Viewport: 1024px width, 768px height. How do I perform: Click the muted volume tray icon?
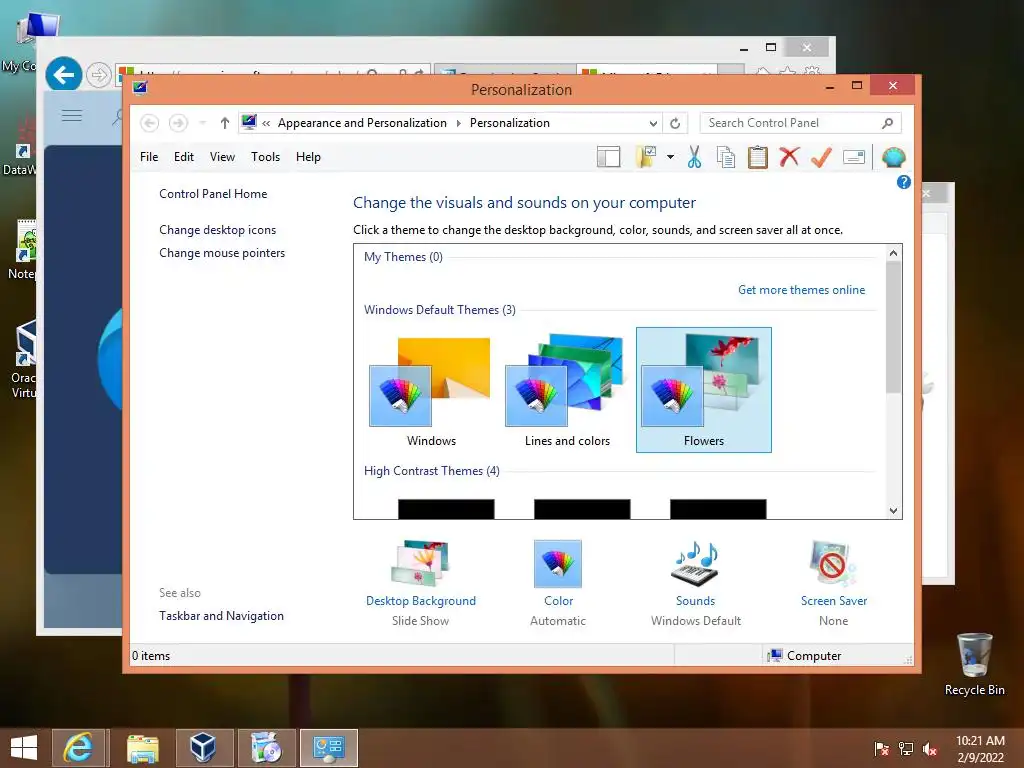(930, 749)
